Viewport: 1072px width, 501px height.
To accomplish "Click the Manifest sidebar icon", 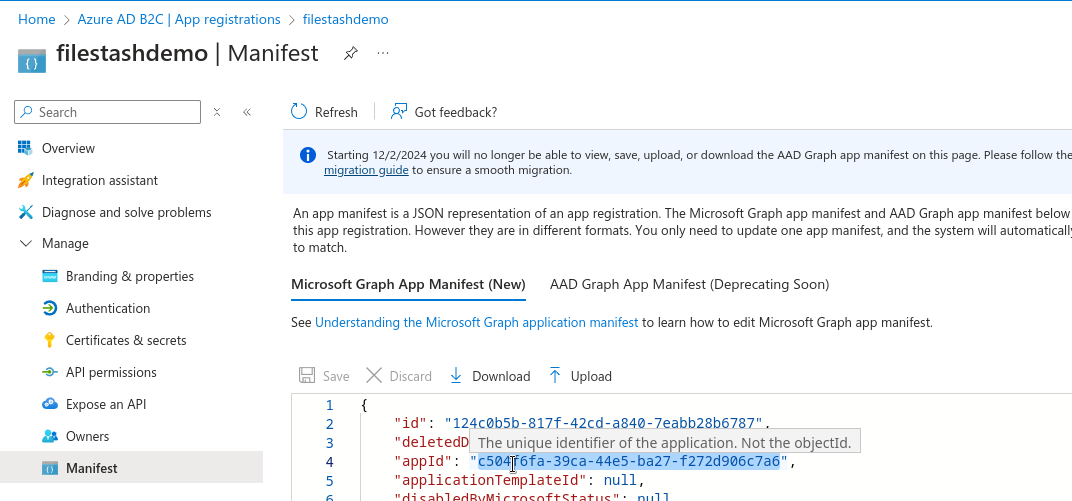I will [x=50, y=468].
